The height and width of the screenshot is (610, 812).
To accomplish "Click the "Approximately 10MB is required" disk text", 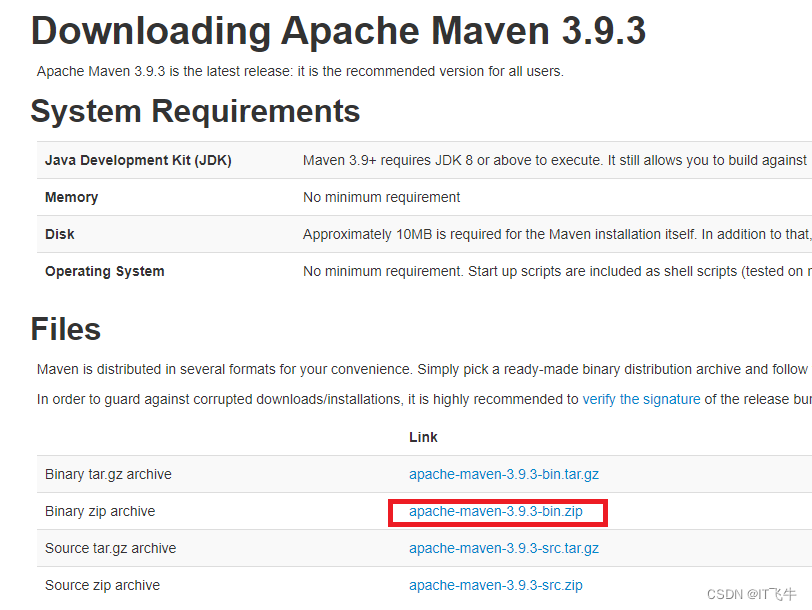I will point(557,234).
